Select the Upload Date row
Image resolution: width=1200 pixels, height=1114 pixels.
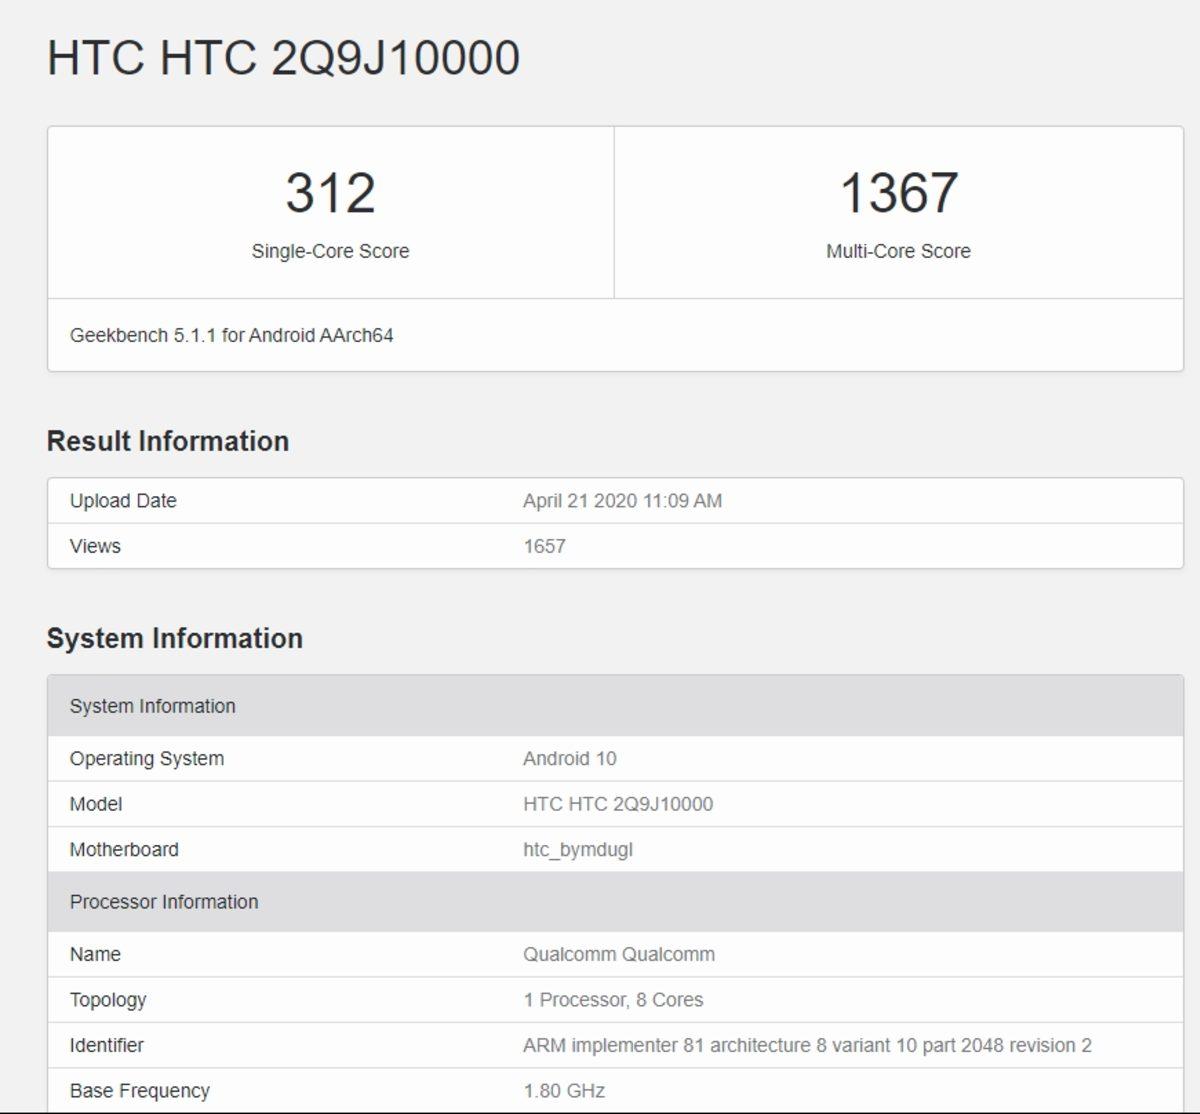[123, 501]
